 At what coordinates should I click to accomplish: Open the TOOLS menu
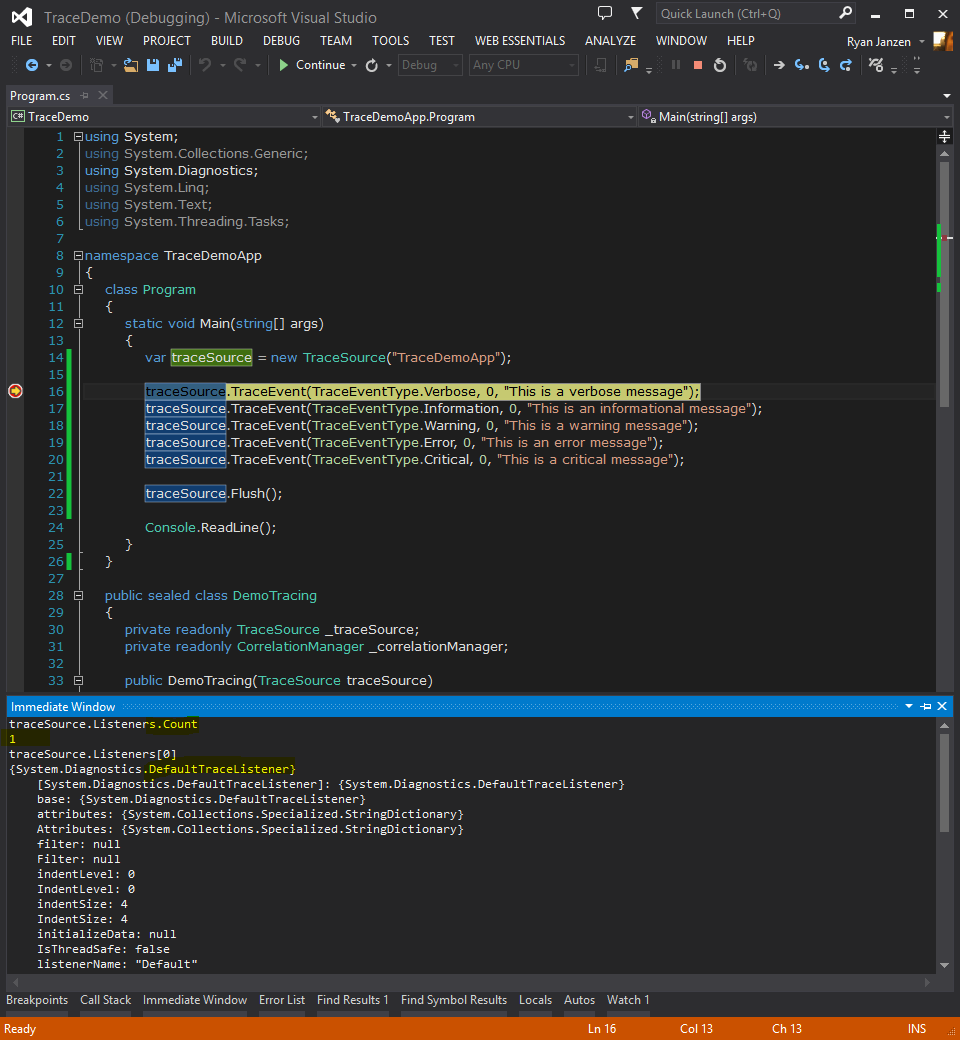391,41
